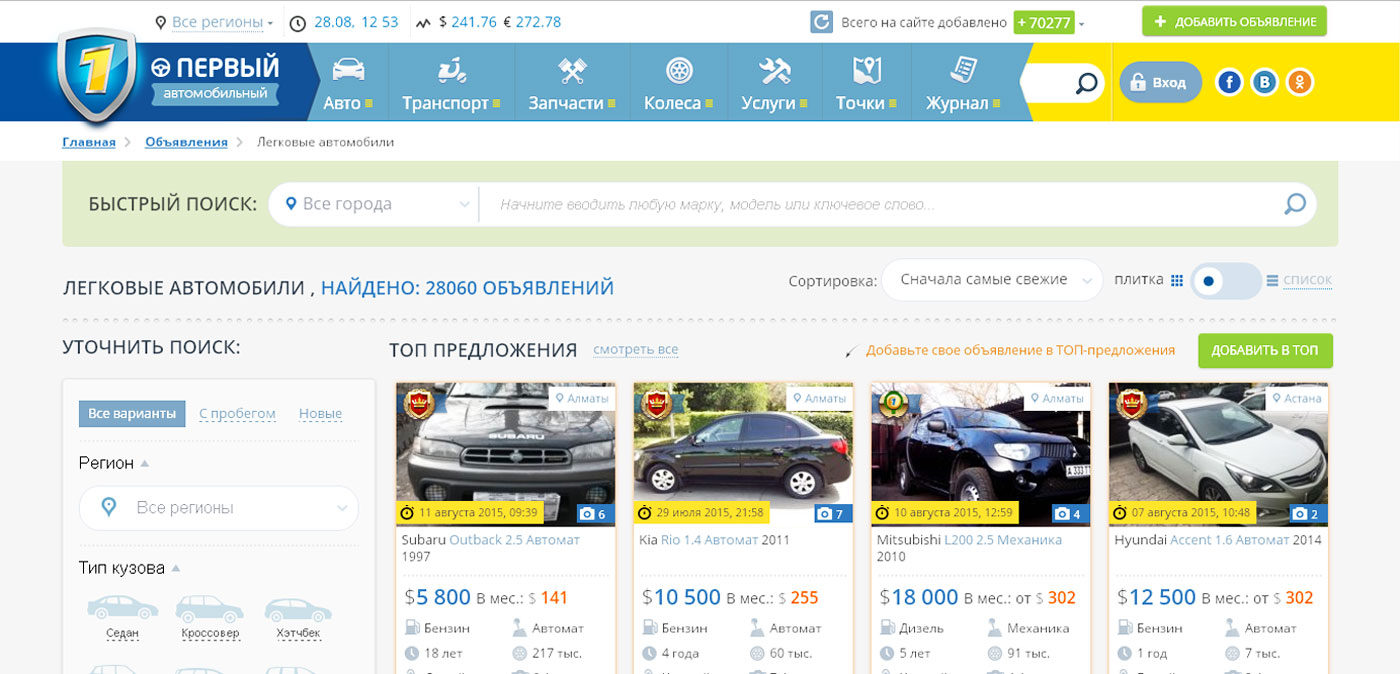The width and height of the screenshot is (1400, 674).
Task: Click Добавьте свое объявление в ТОП-предложения link
Action: pos(1020,350)
